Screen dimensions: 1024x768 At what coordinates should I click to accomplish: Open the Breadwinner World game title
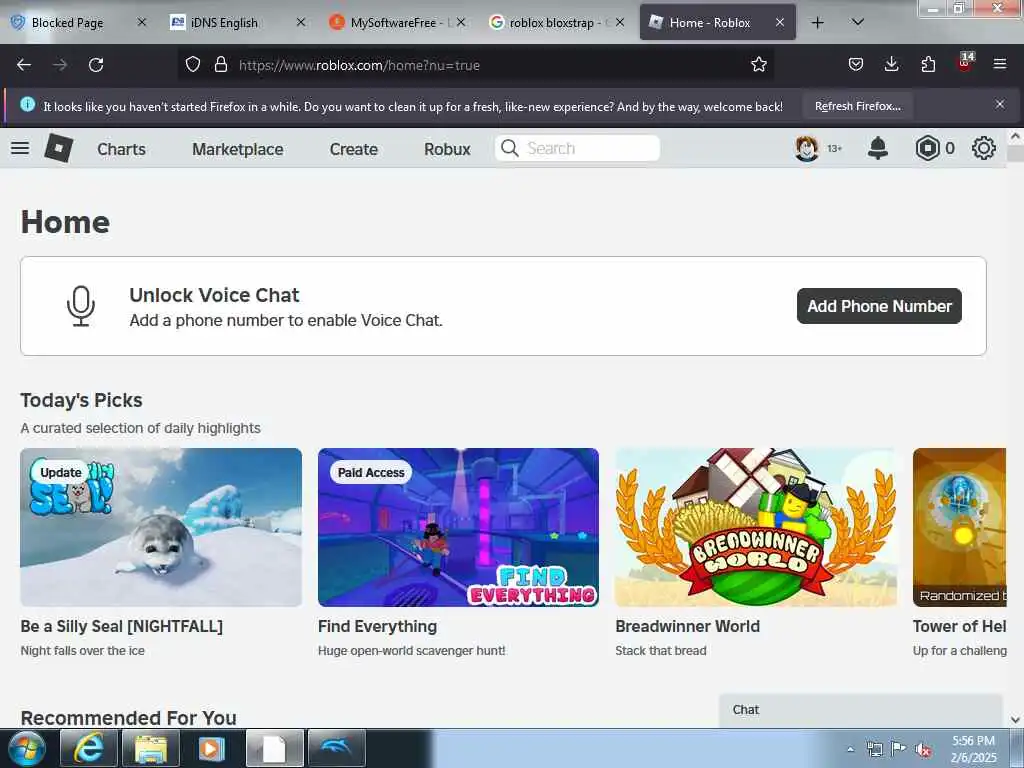688,626
